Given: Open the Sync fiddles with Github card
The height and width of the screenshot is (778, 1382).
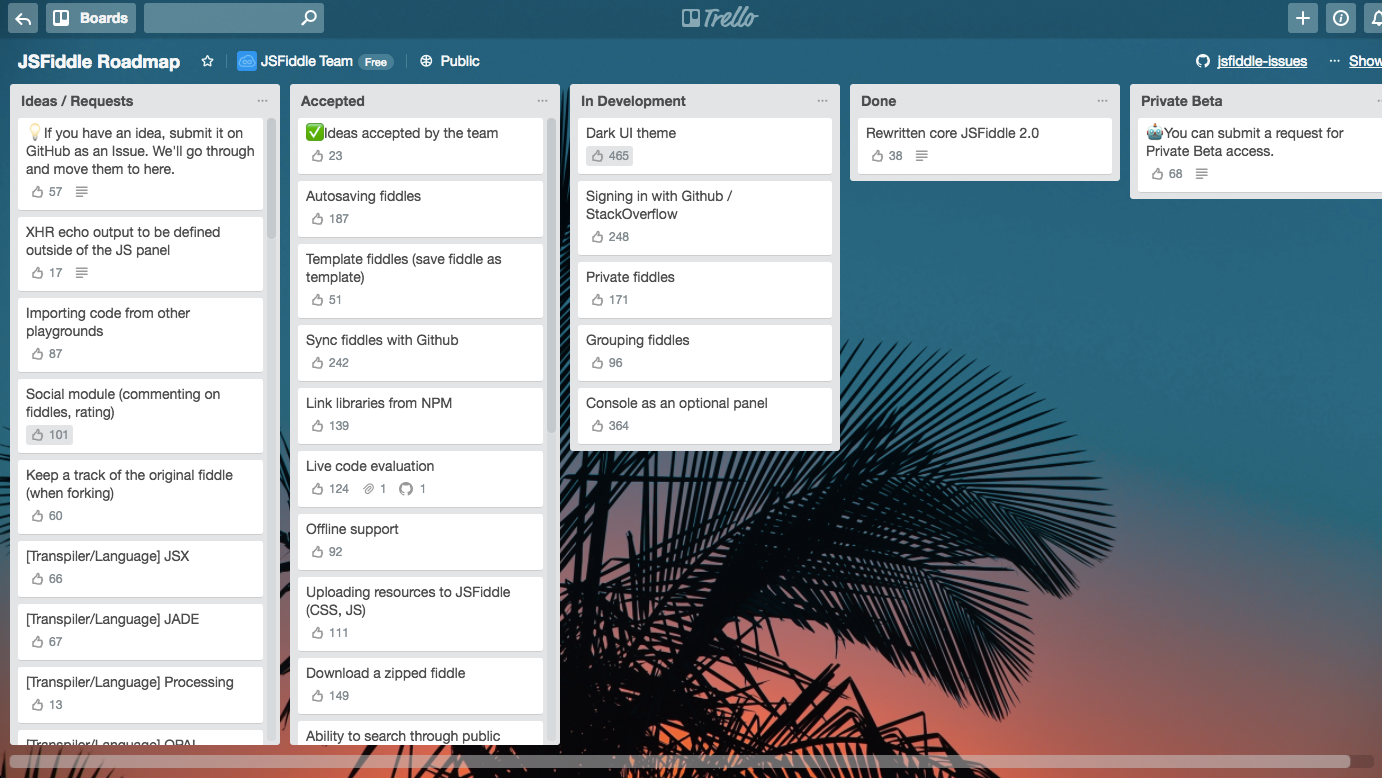Looking at the screenshot, I should [x=420, y=353].
